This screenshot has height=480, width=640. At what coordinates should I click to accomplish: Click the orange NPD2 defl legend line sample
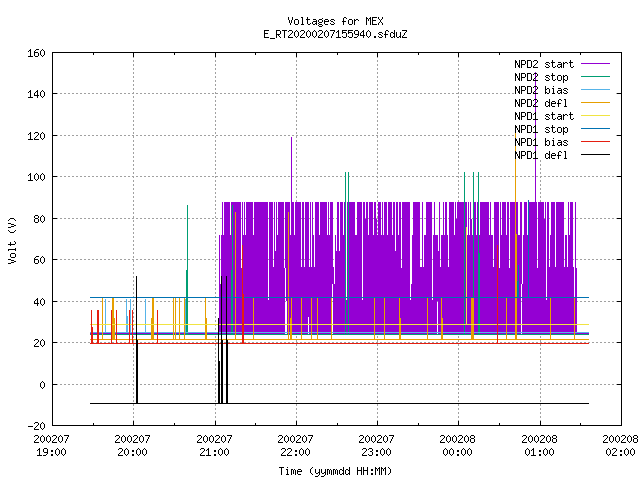(595, 103)
